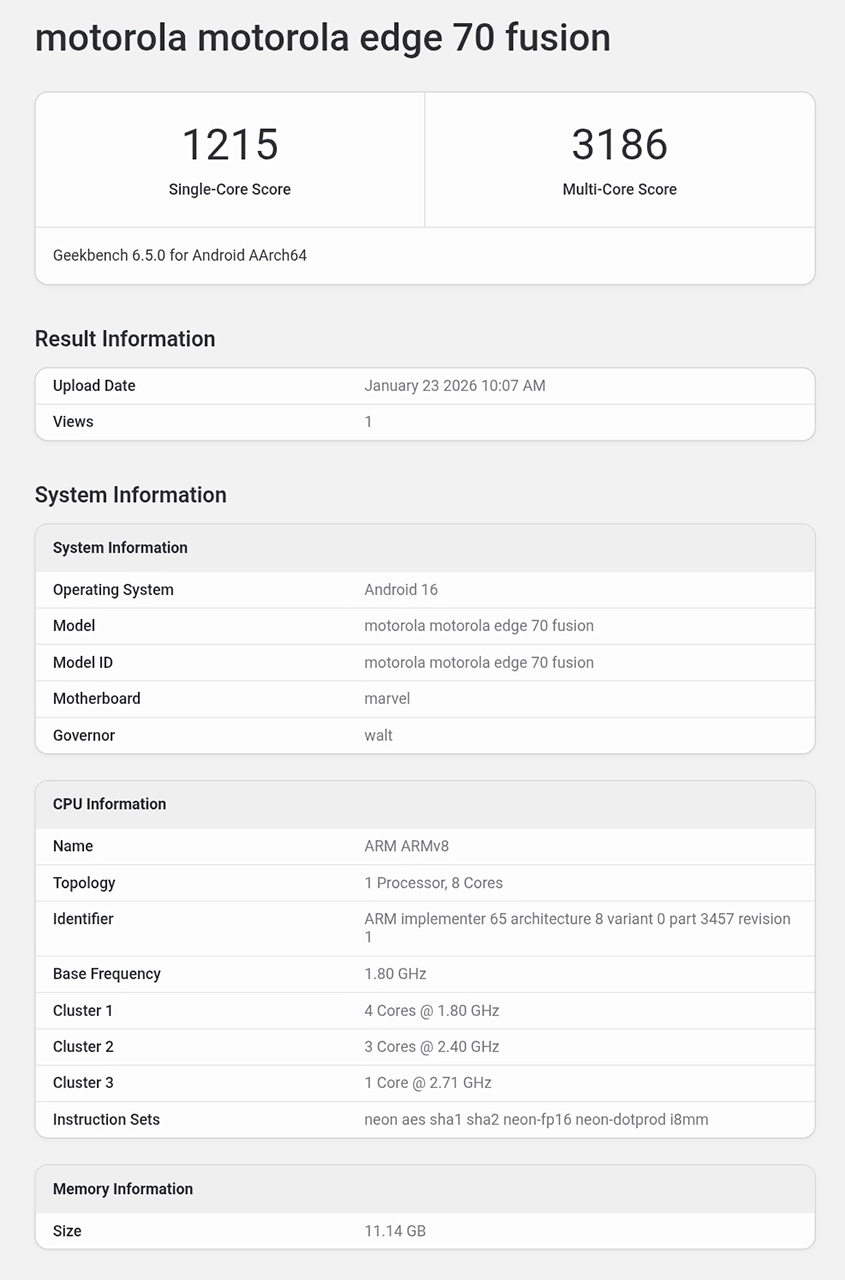Image resolution: width=845 pixels, height=1280 pixels.
Task: Select the Upload Date value January 23 2026
Action: click(x=454, y=386)
